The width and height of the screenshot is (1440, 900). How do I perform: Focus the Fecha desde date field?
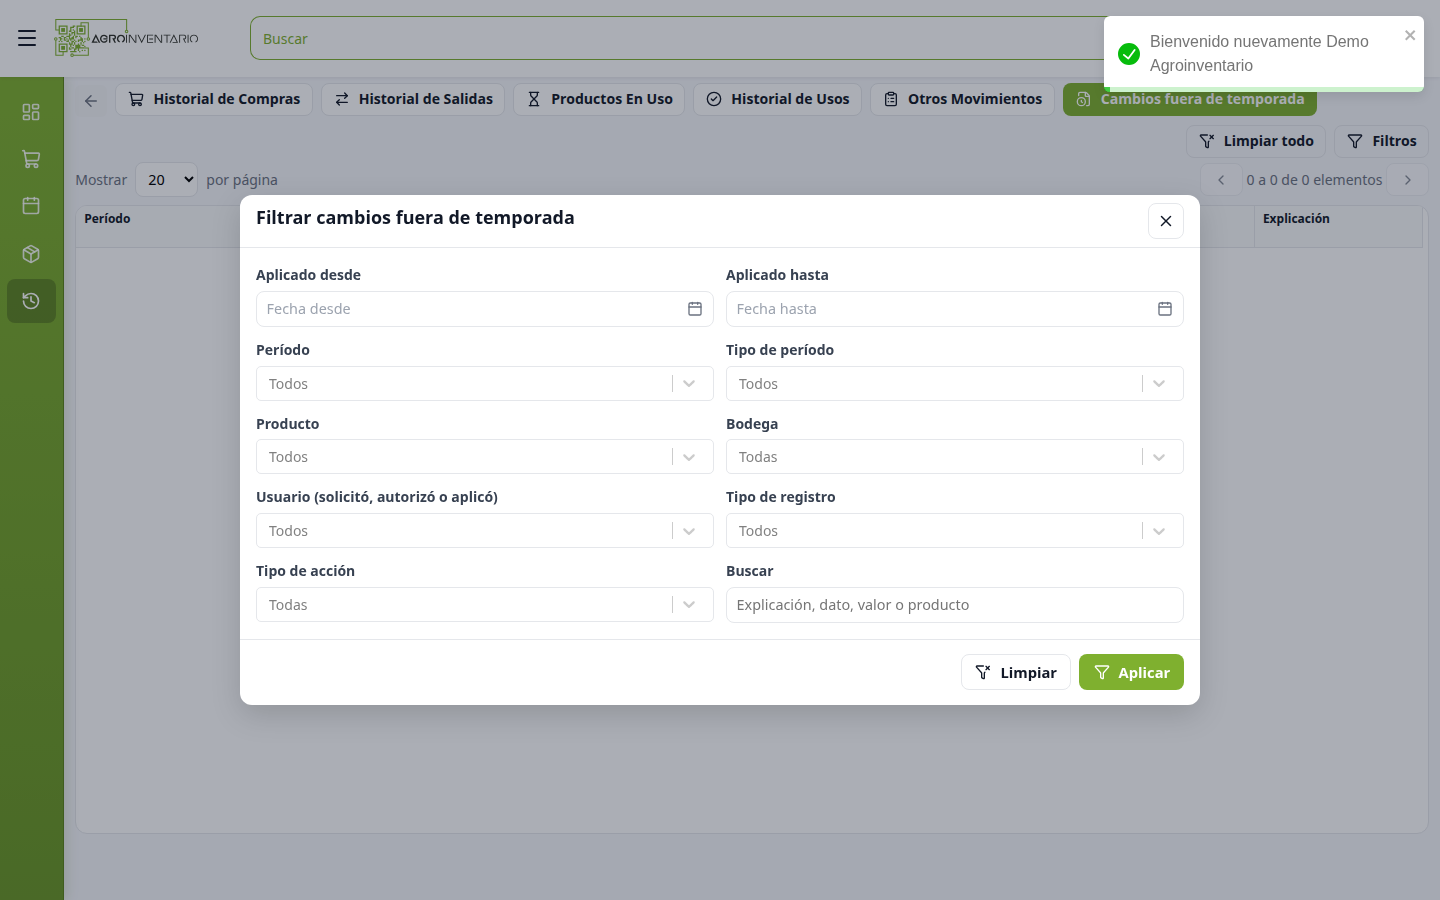pyautogui.click(x=485, y=309)
